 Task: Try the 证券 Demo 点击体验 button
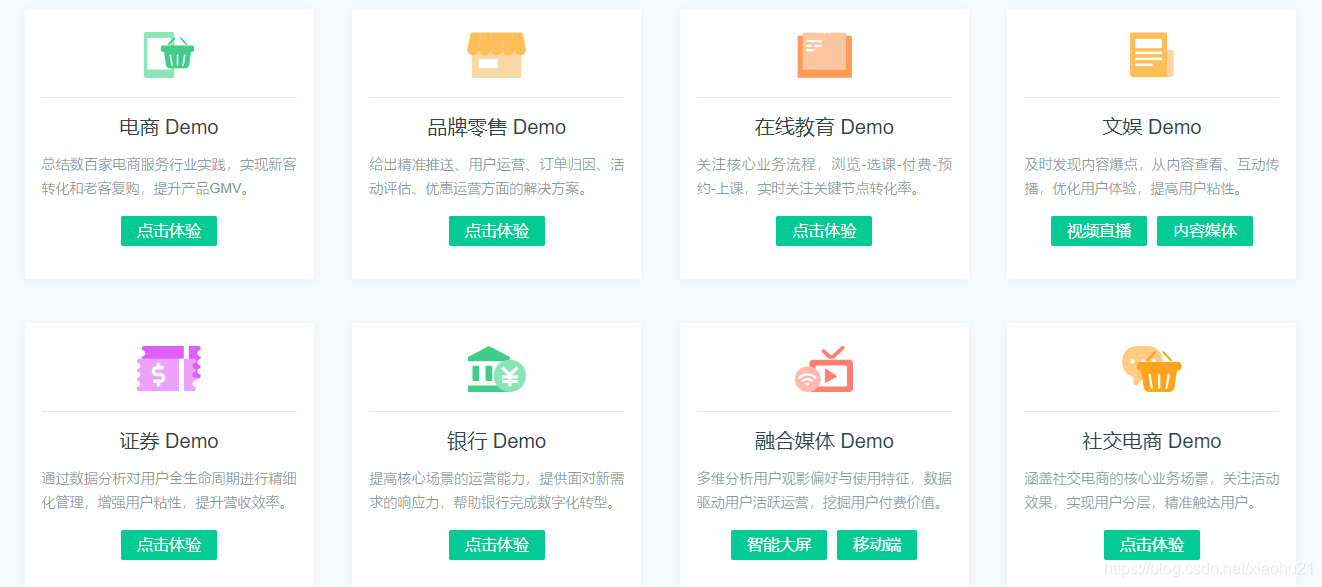click(x=169, y=545)
